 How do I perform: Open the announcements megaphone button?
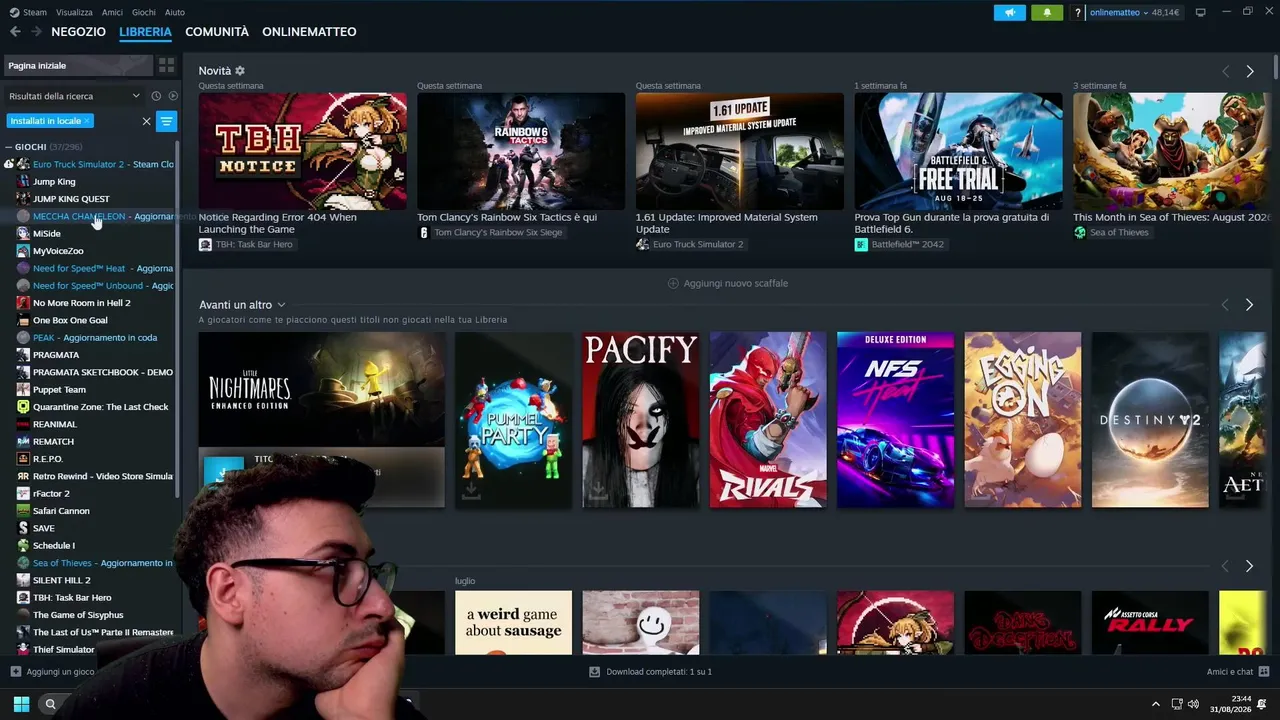click(x=1010, y=13)
